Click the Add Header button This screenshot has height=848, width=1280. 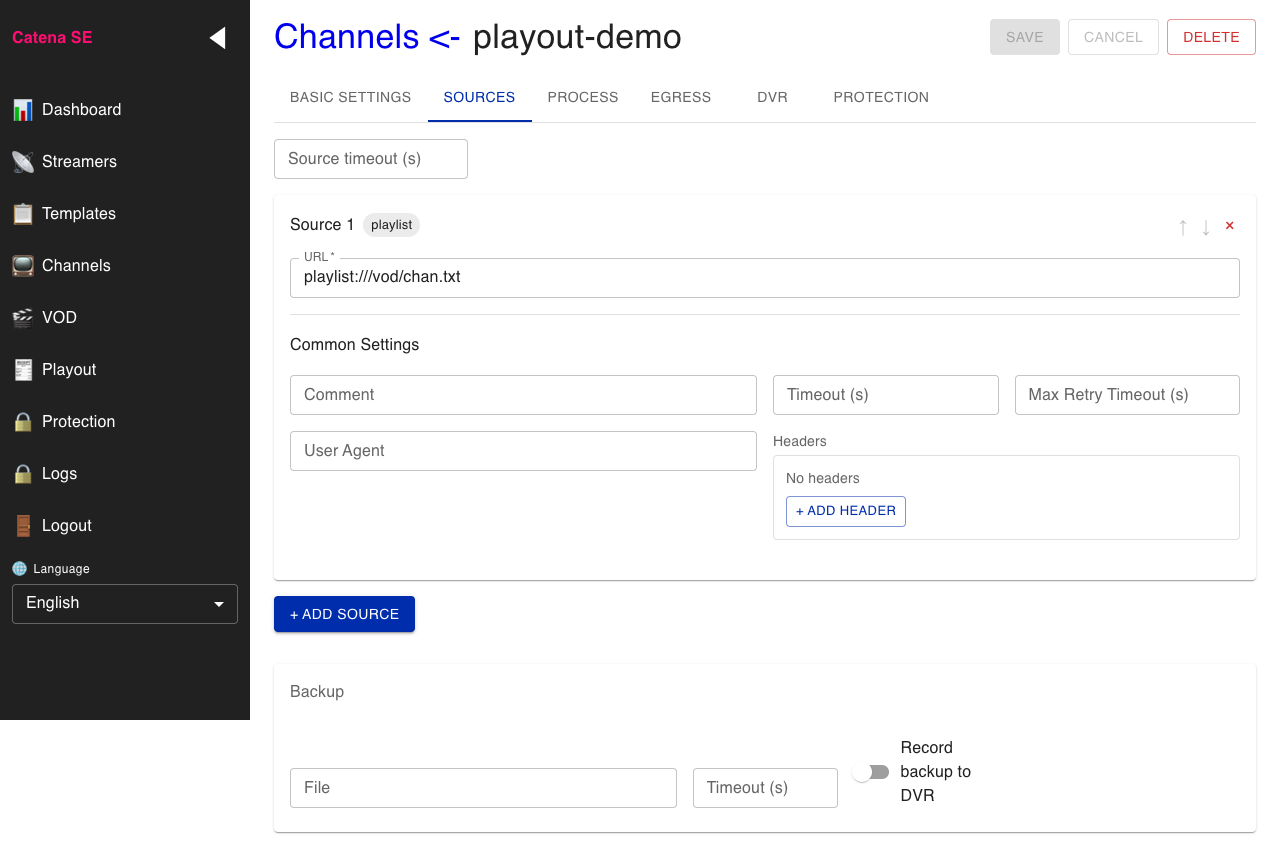[846, 511]
